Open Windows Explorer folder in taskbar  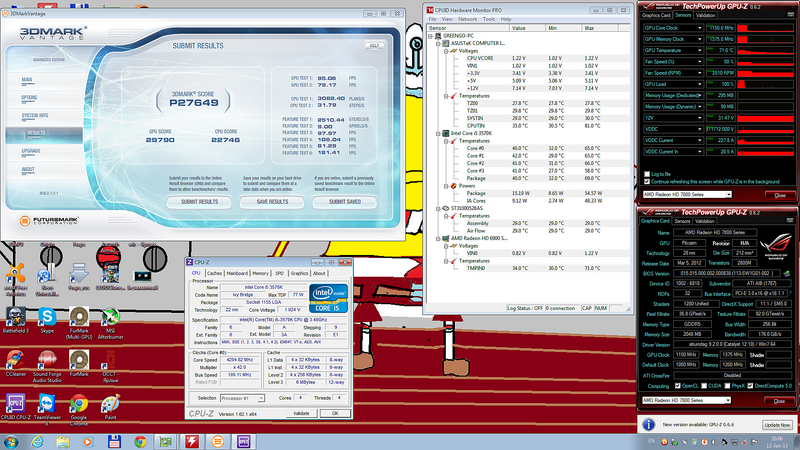click(63, 442)
